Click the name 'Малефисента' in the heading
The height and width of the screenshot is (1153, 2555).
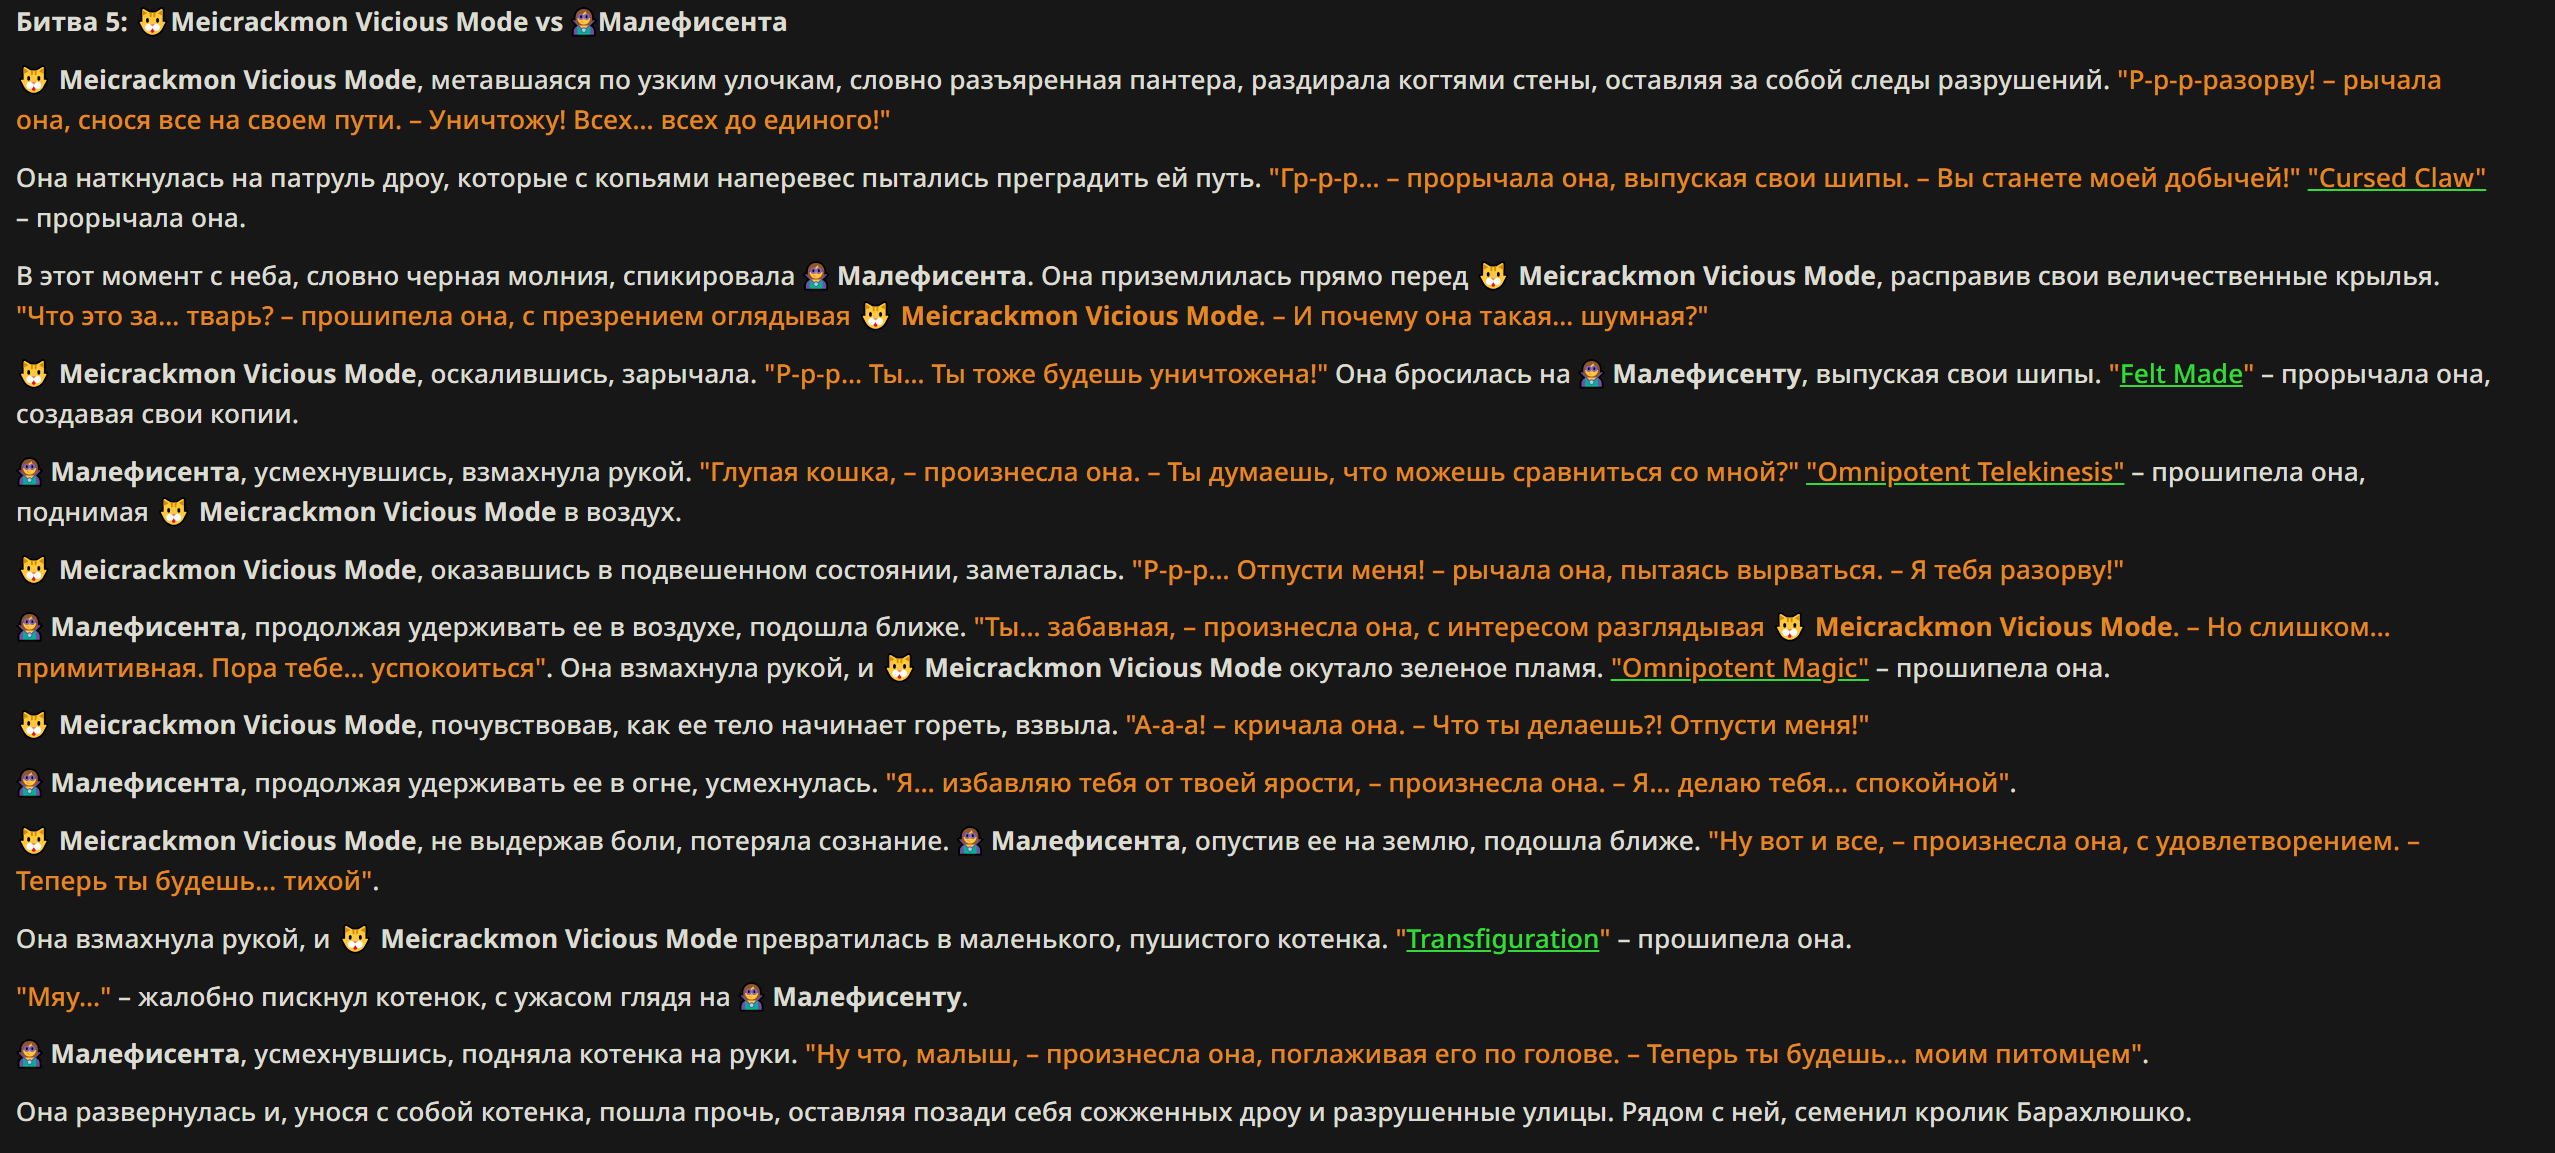coord(692,22)
